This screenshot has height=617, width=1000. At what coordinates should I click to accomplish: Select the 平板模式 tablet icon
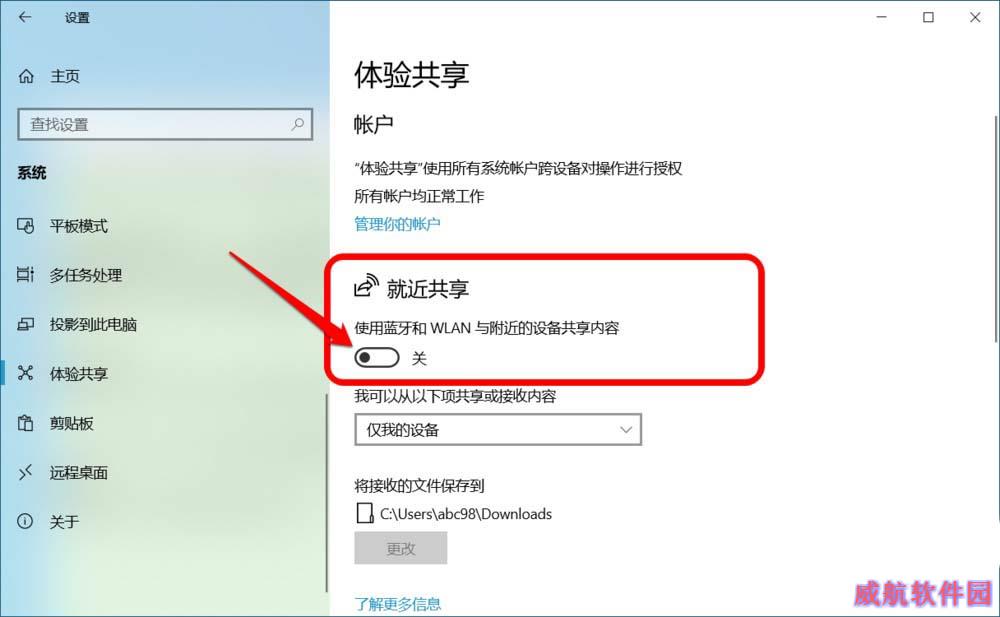click(26, 226)
